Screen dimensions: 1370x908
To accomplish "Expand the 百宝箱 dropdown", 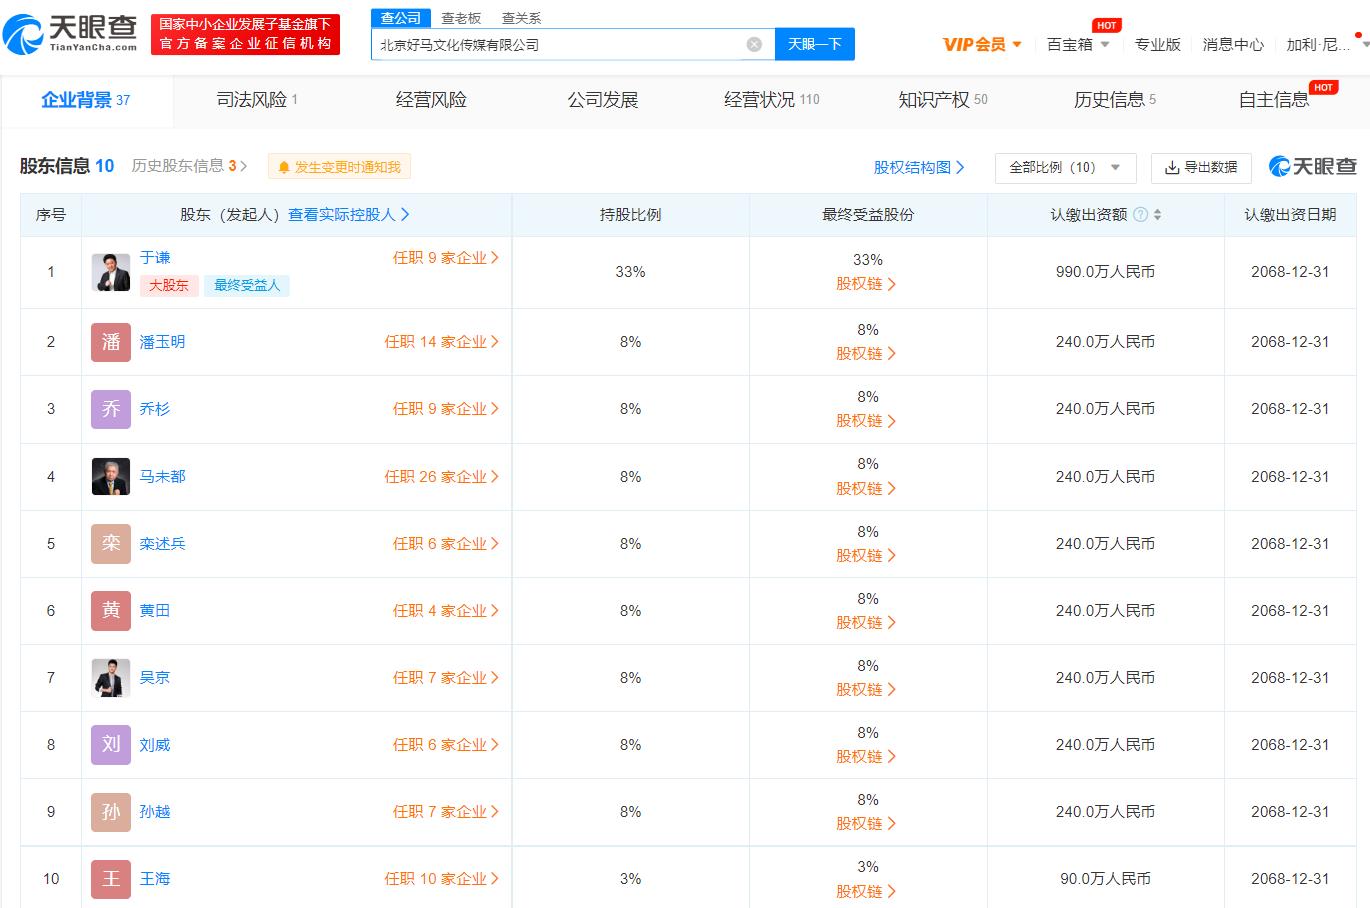I will [x=1078, y=44].
